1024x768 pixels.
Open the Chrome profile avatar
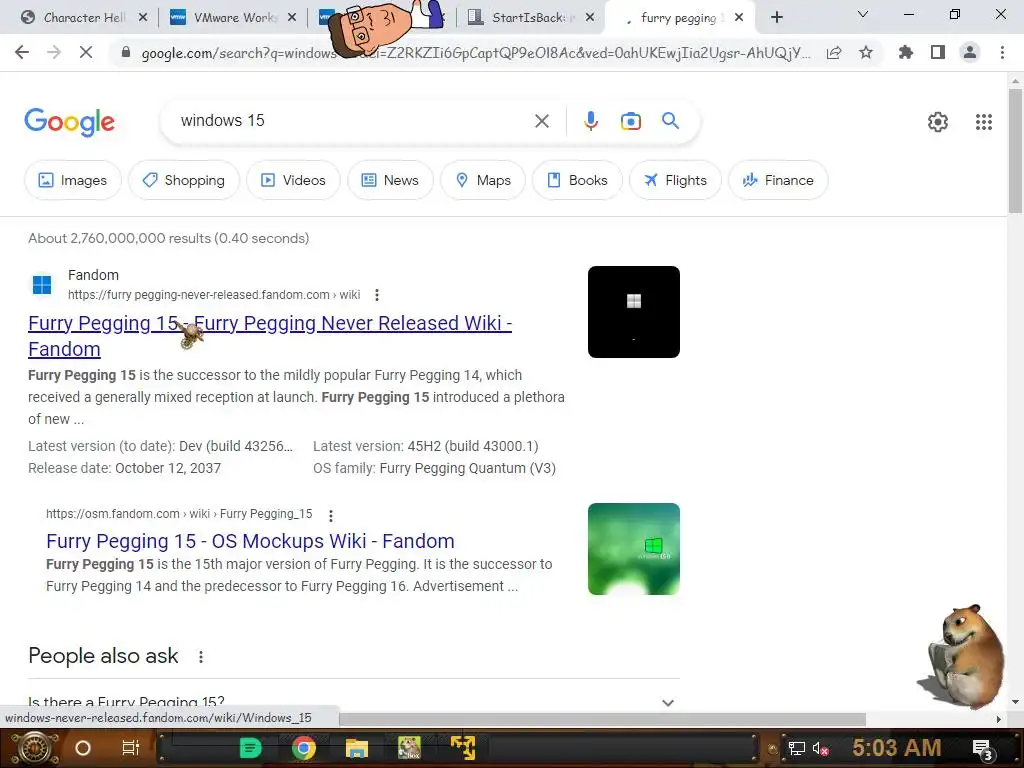[970, 52]
